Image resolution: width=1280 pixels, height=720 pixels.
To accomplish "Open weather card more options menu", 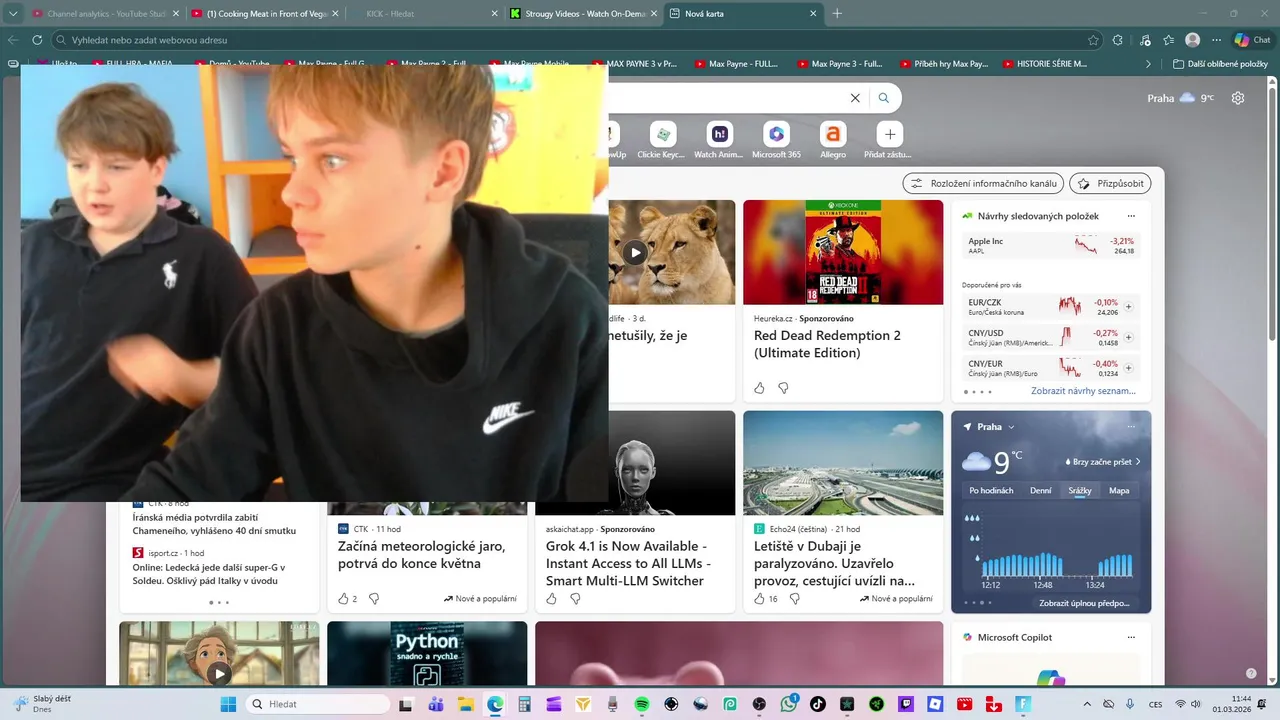I will coord(1131,427).
